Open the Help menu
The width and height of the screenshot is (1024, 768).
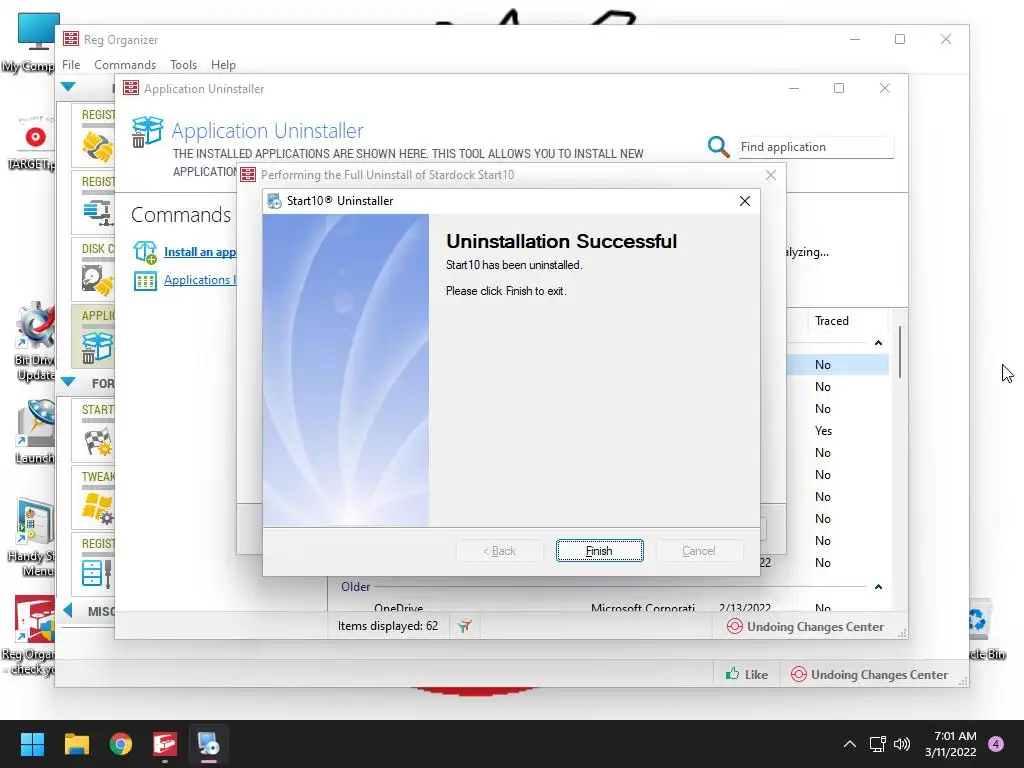pos(223,65)
